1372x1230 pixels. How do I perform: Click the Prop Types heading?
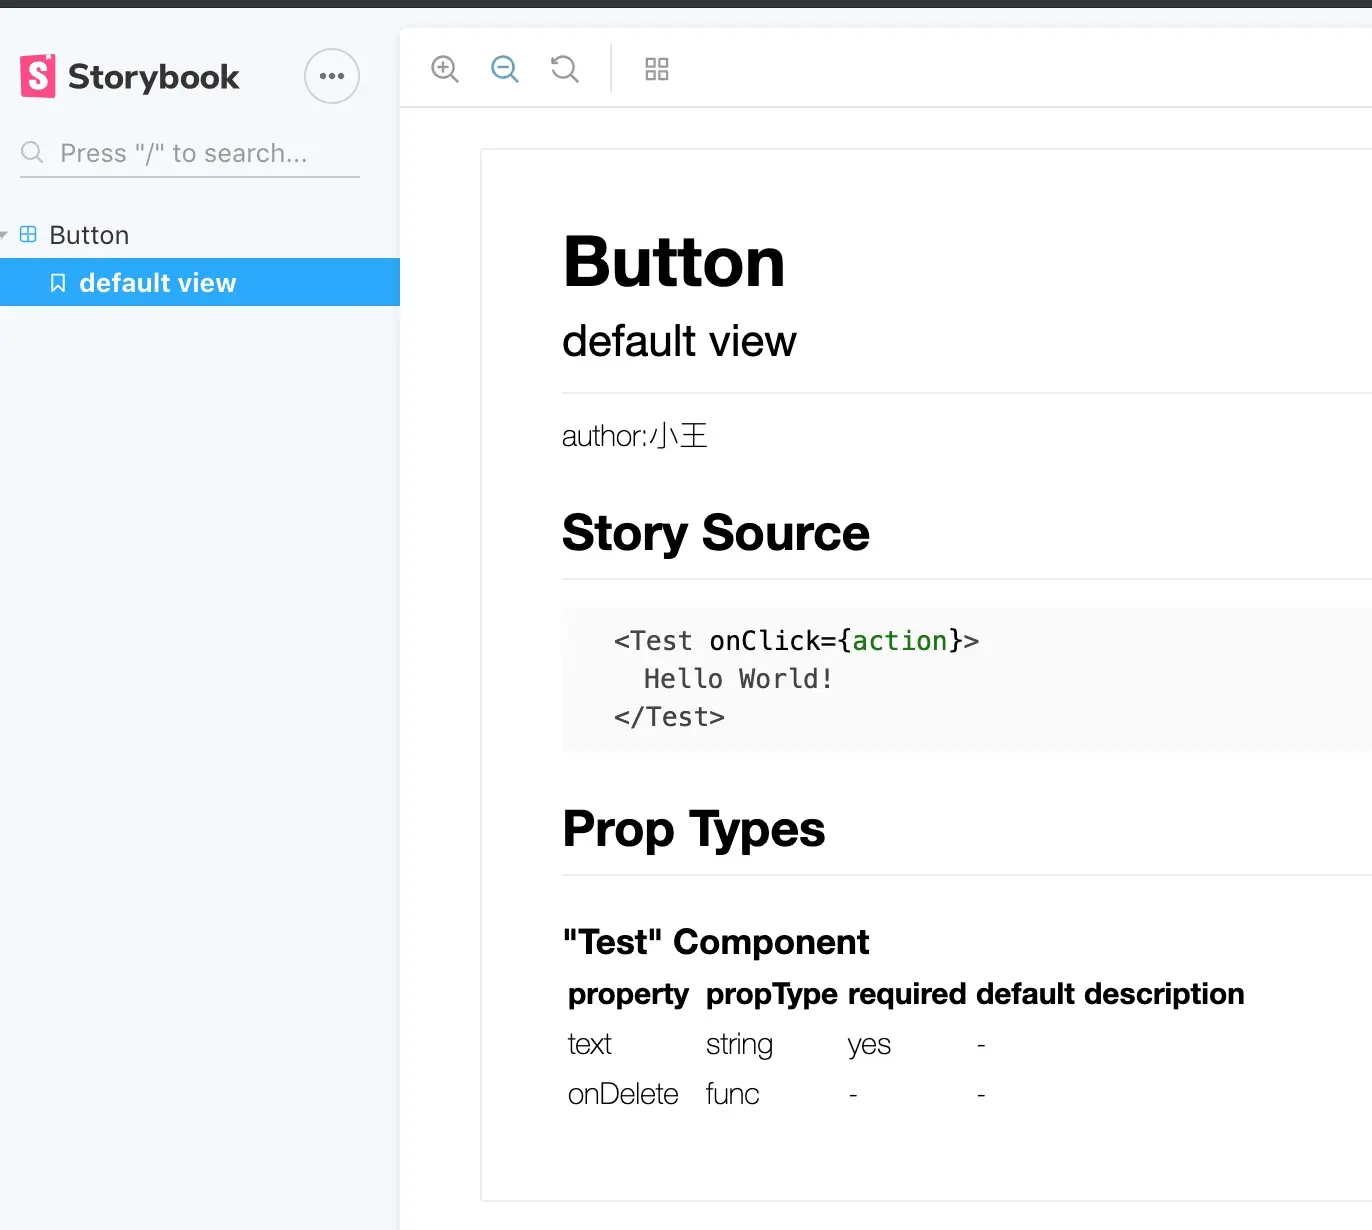tap(694, 829)
